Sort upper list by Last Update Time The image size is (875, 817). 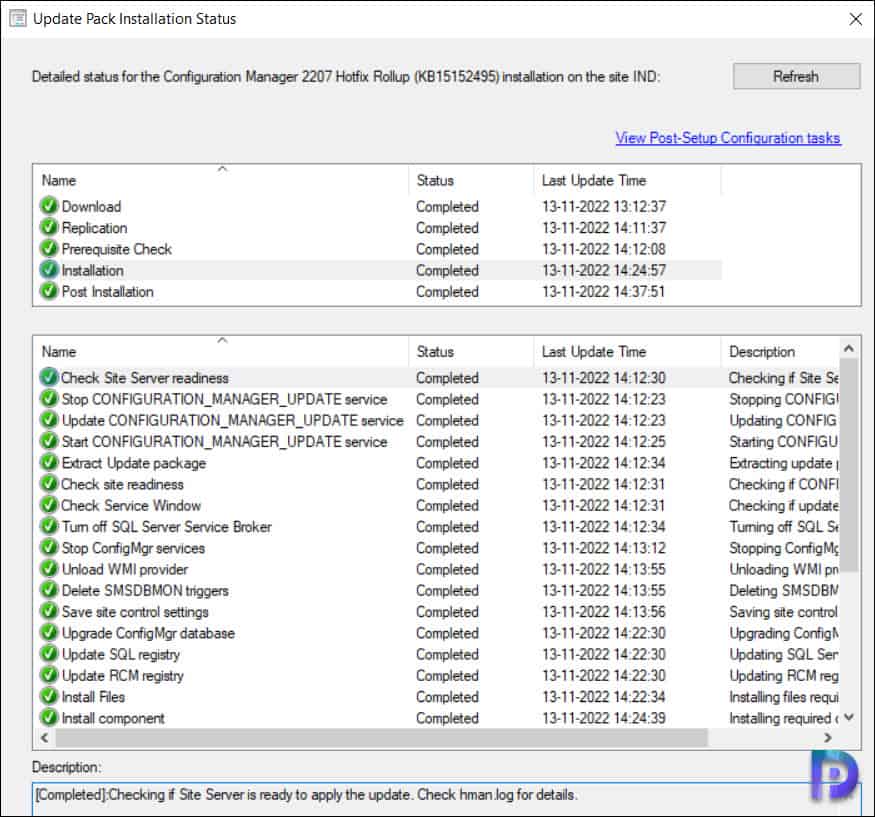click(x=627, y=180)
